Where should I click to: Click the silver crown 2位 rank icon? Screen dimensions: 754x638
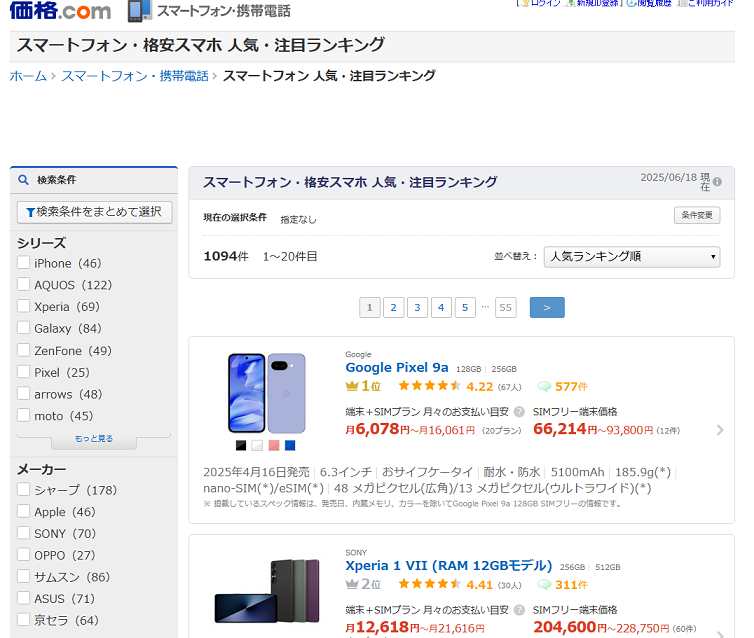(x=352, y=584)
